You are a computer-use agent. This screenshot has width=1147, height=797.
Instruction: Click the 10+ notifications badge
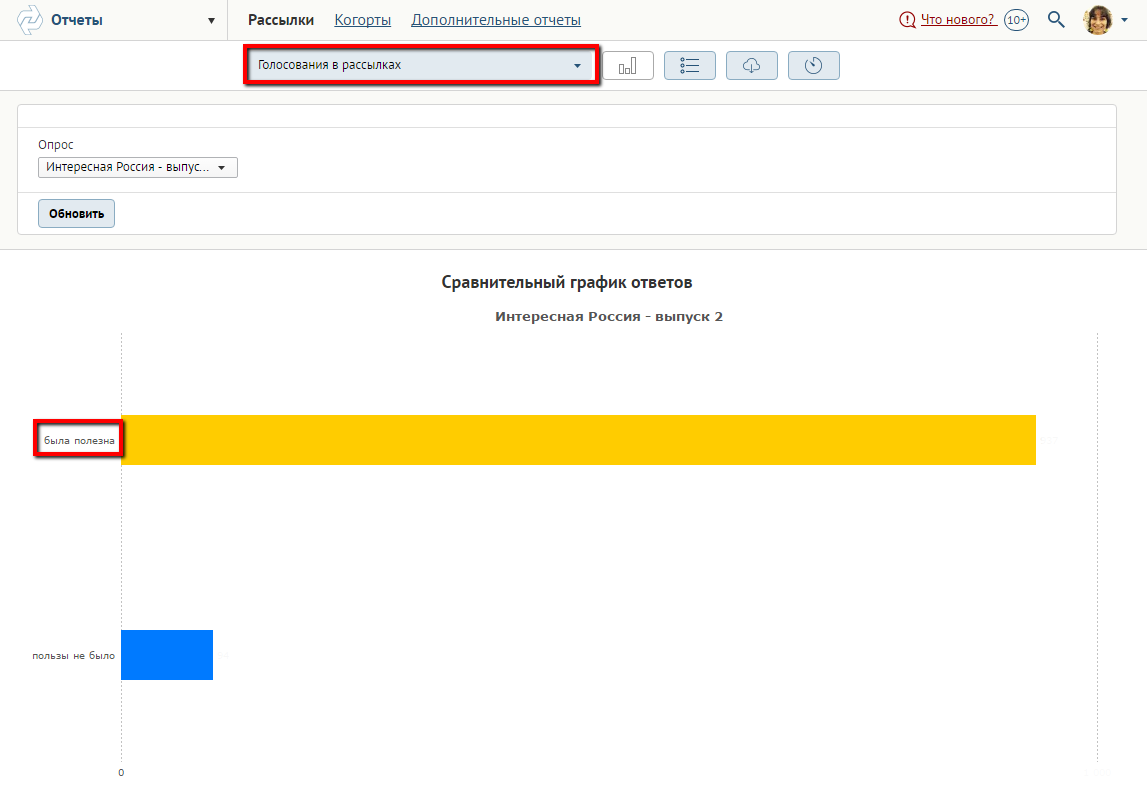[x=1016, y=20]
